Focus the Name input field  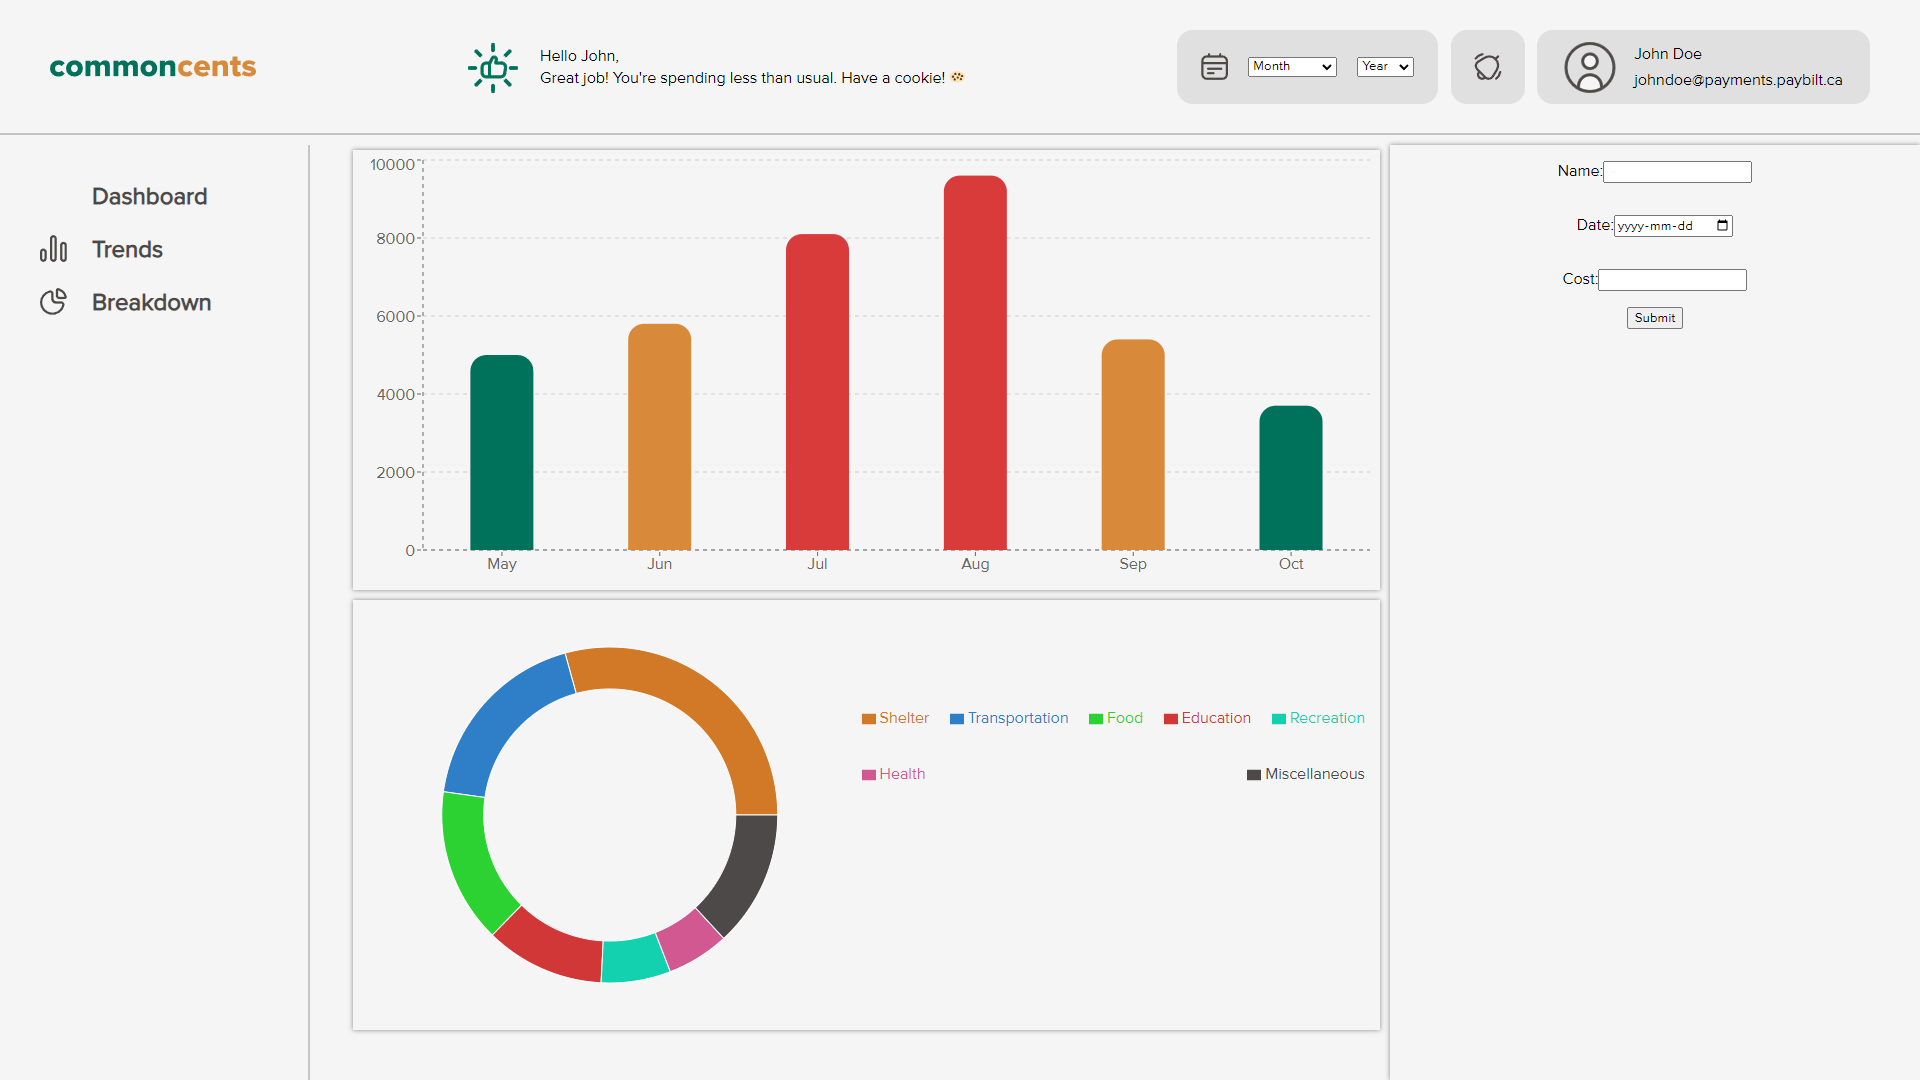tap(1677, 172)
